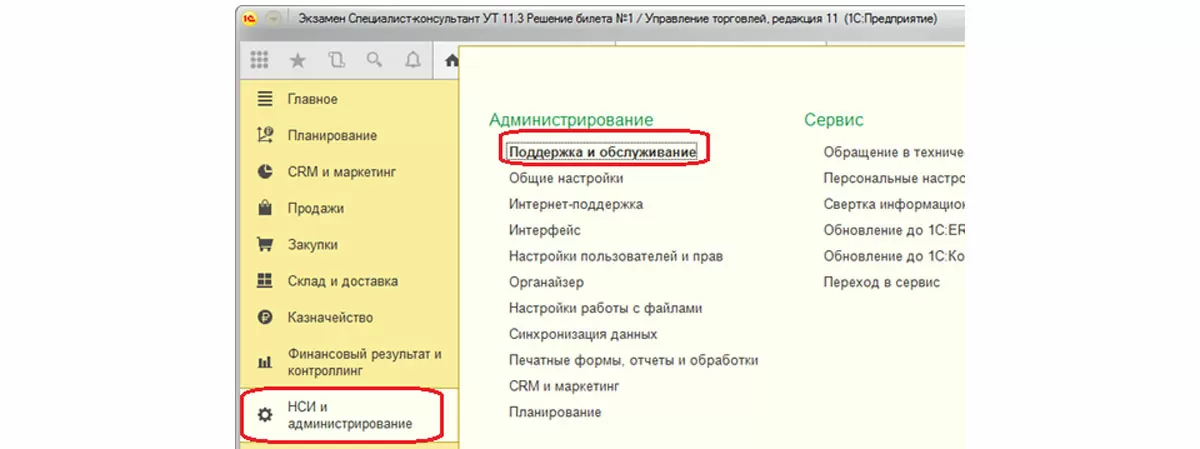Open Персональные настройки service link
1200x449 pixels.
click(893, 178)
